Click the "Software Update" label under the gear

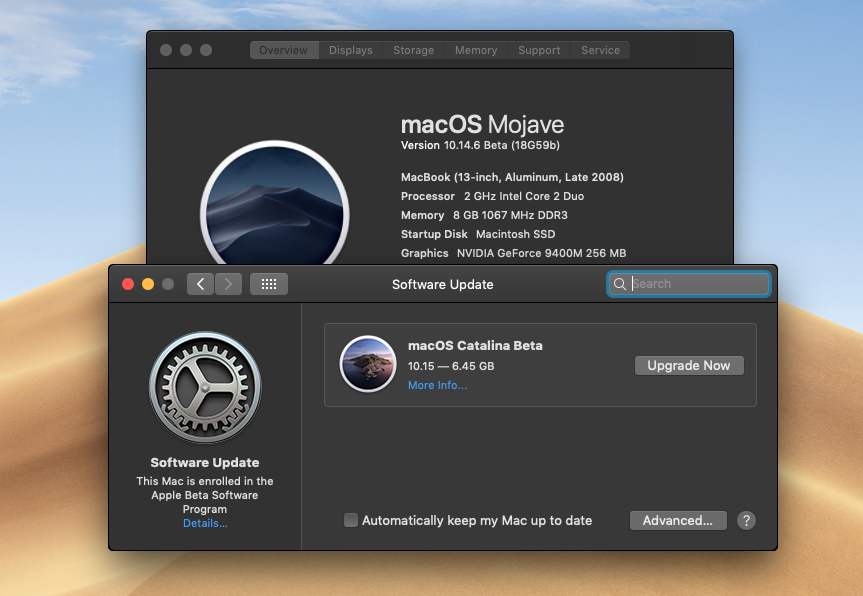click(205, 462)
